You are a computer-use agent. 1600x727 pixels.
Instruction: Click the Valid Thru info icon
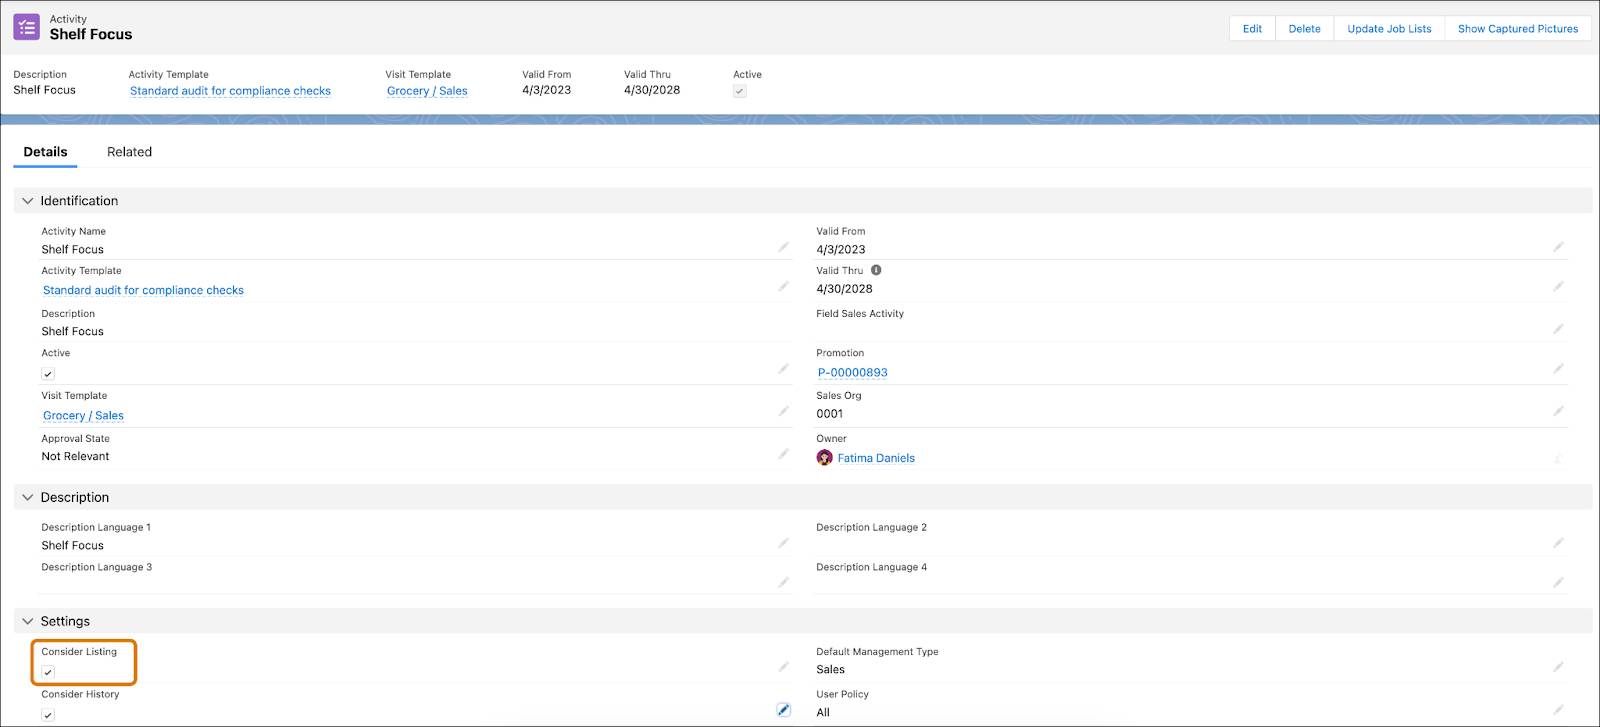(x=876, y=270)
